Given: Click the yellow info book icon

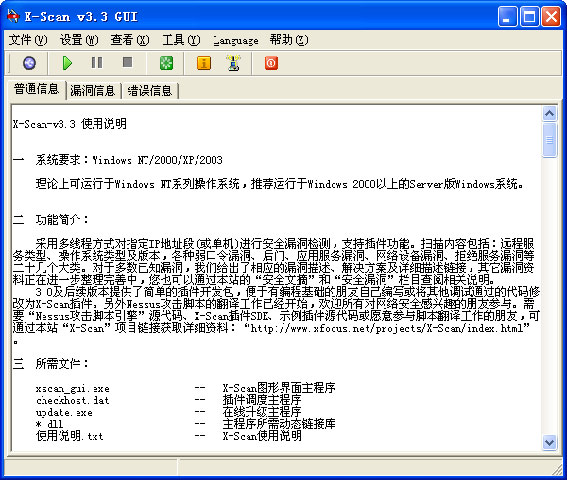Looking at the screenshot, I should [204, 63].
